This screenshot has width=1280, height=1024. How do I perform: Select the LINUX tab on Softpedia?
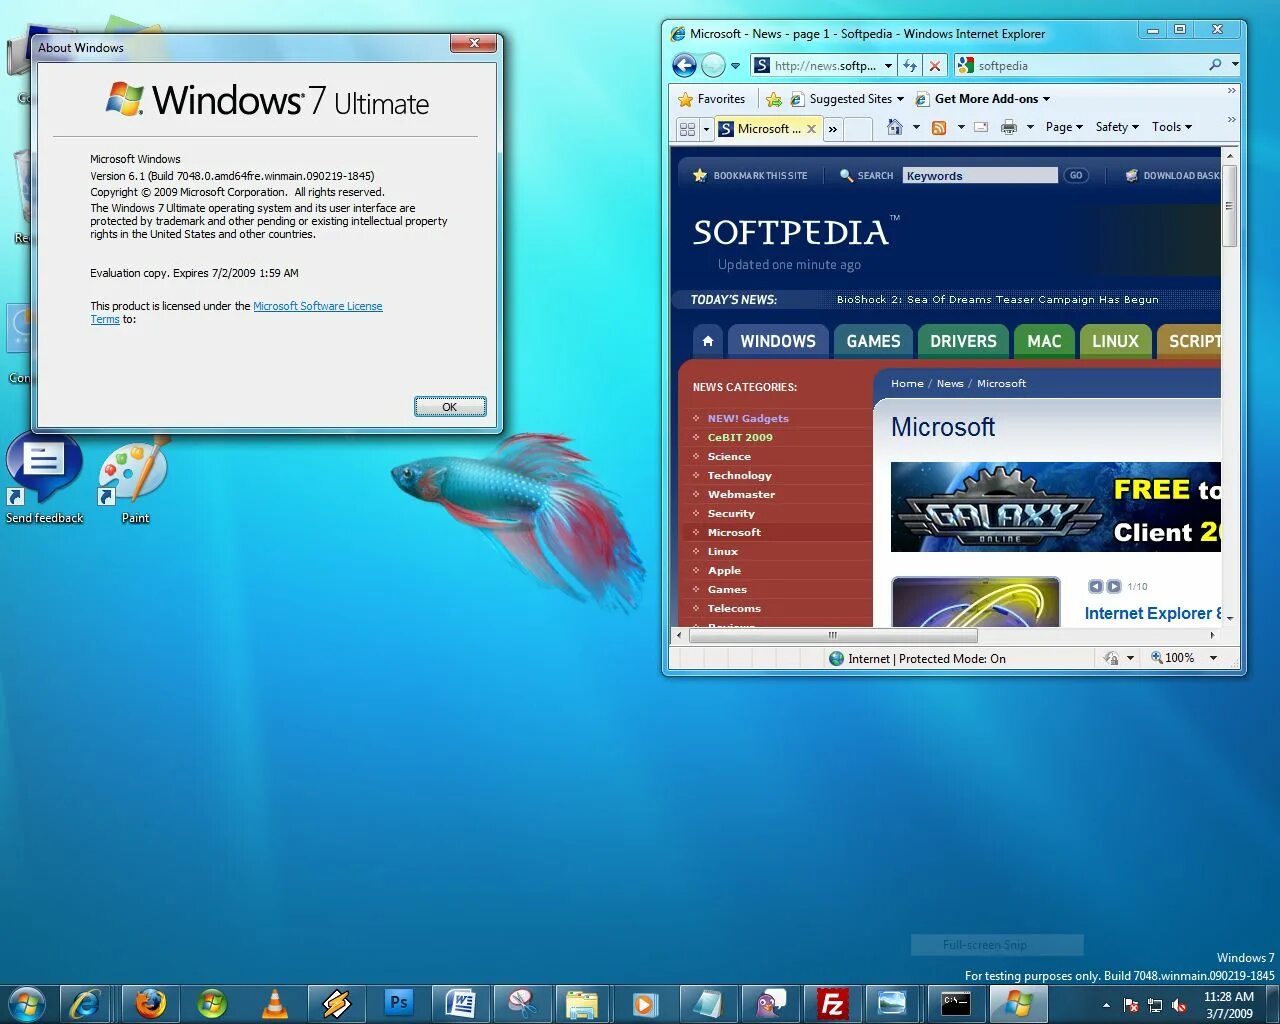[1115, 341]
